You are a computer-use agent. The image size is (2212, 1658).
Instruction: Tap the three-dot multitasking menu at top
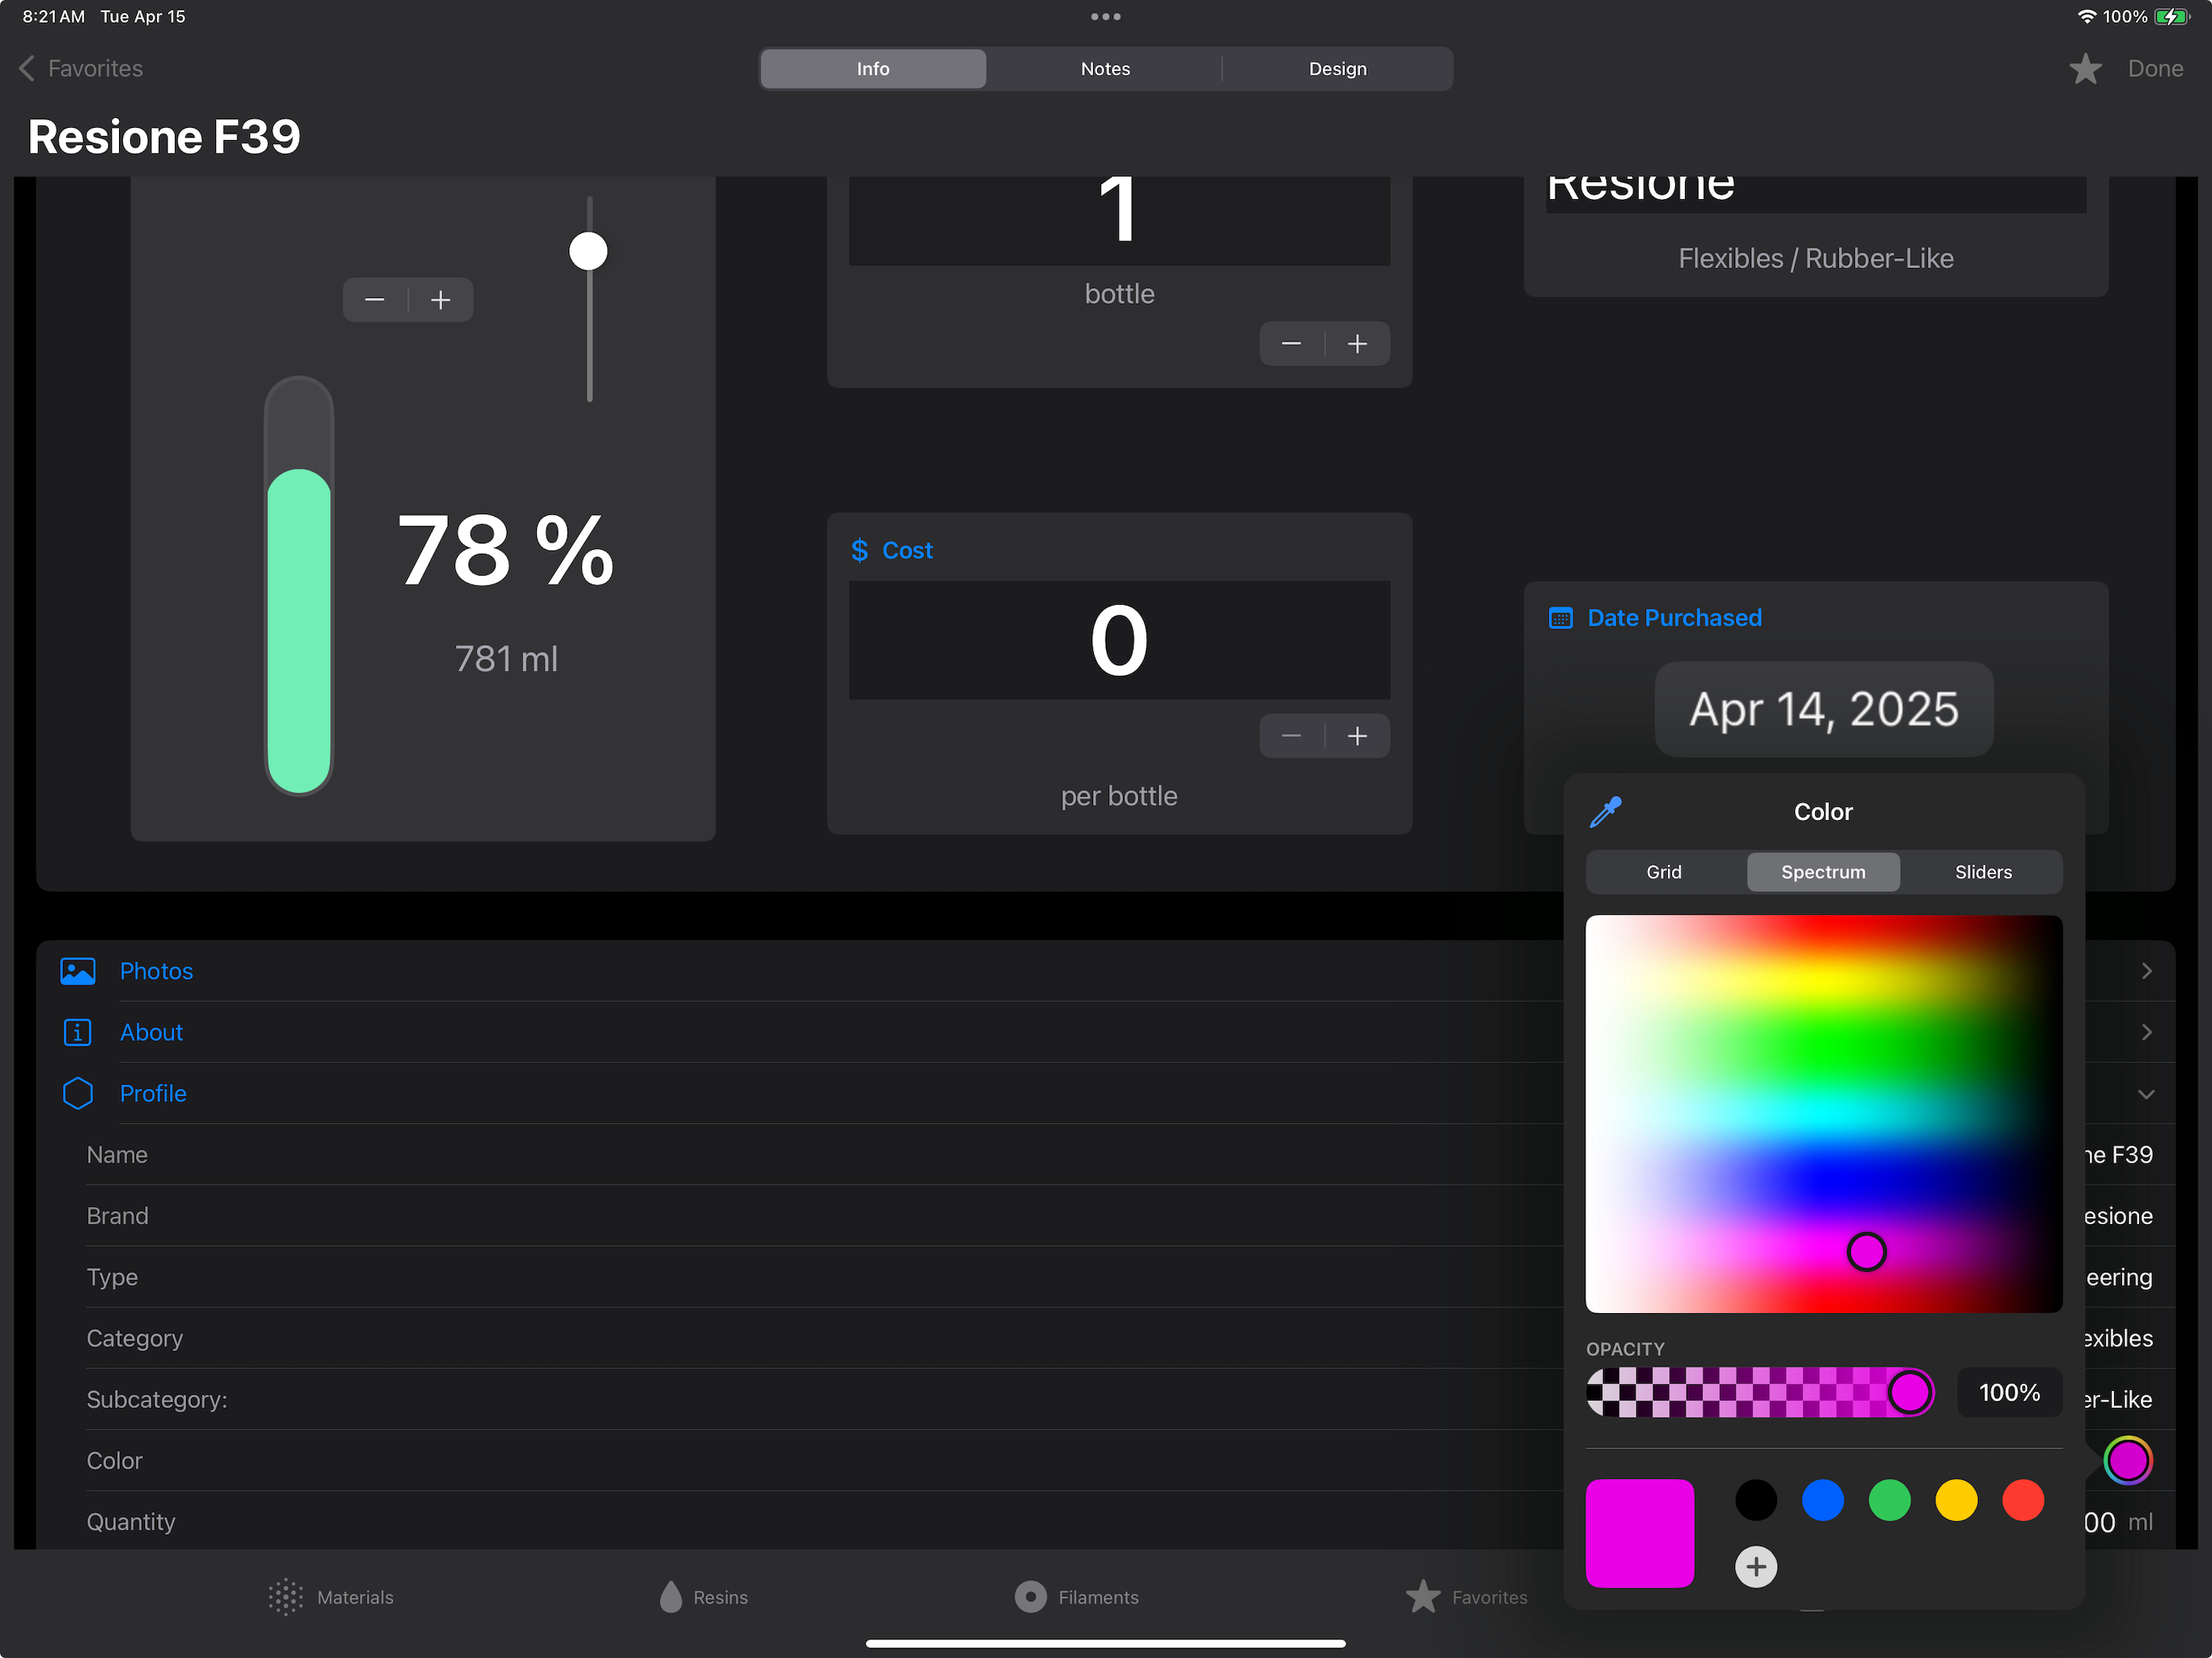(1105, 17)
